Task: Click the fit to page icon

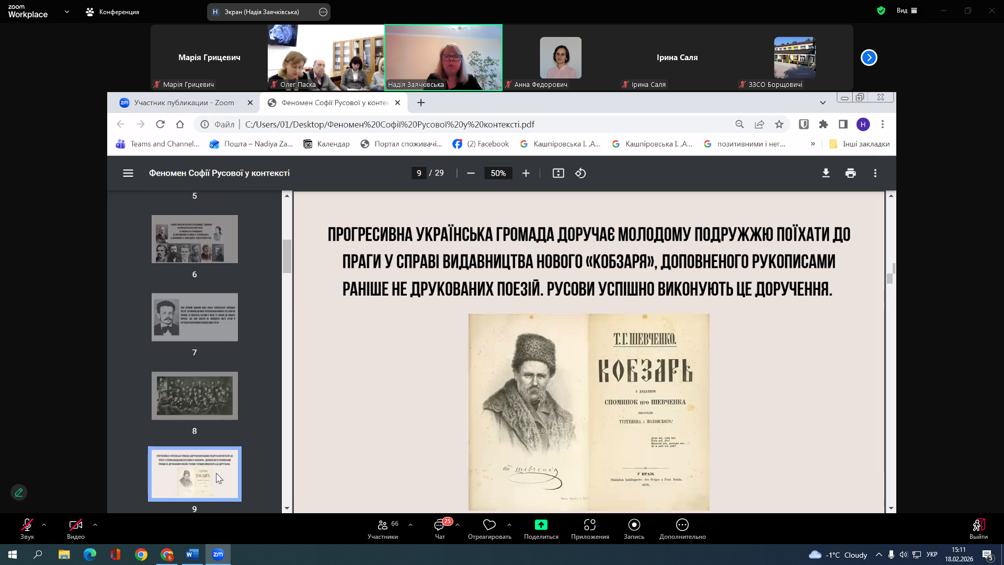Action: click(x=558, y=173)
